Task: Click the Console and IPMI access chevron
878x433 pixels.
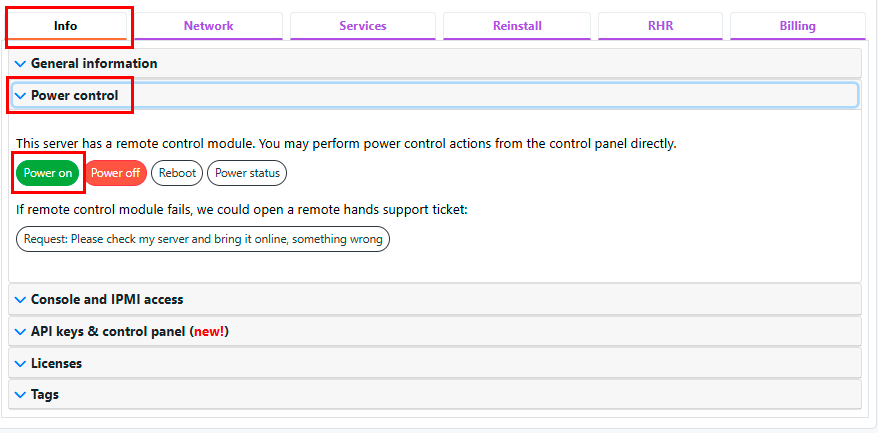Action: (20, 300)
